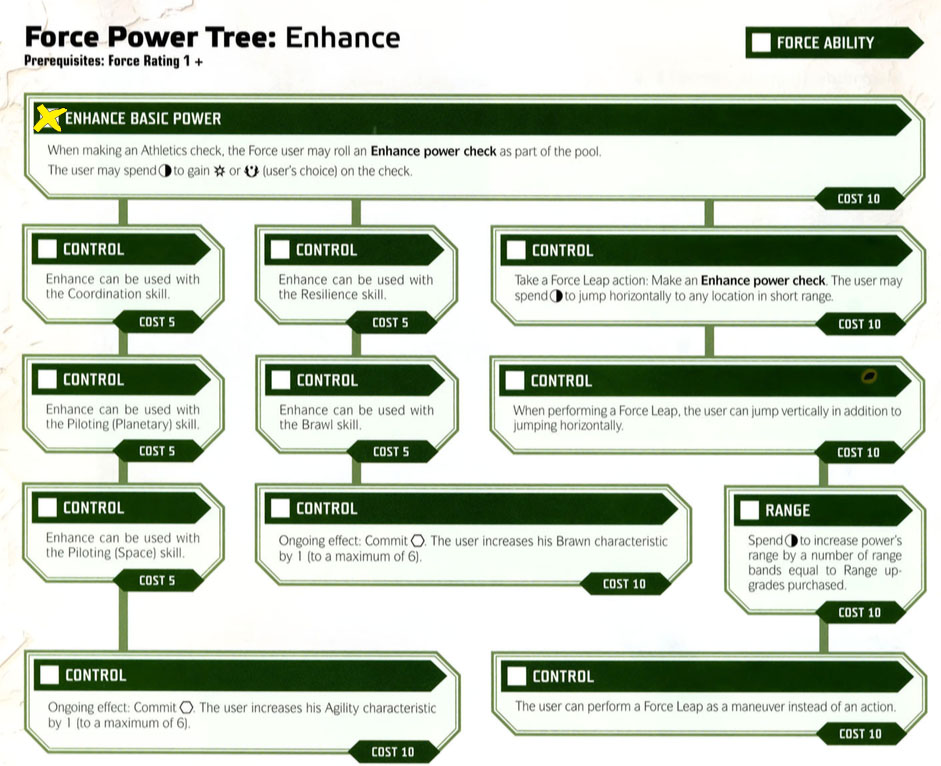The image size is (941, 766).
Task: Check the Force Ability legend checkbox
Action: [x=762, y=42]
